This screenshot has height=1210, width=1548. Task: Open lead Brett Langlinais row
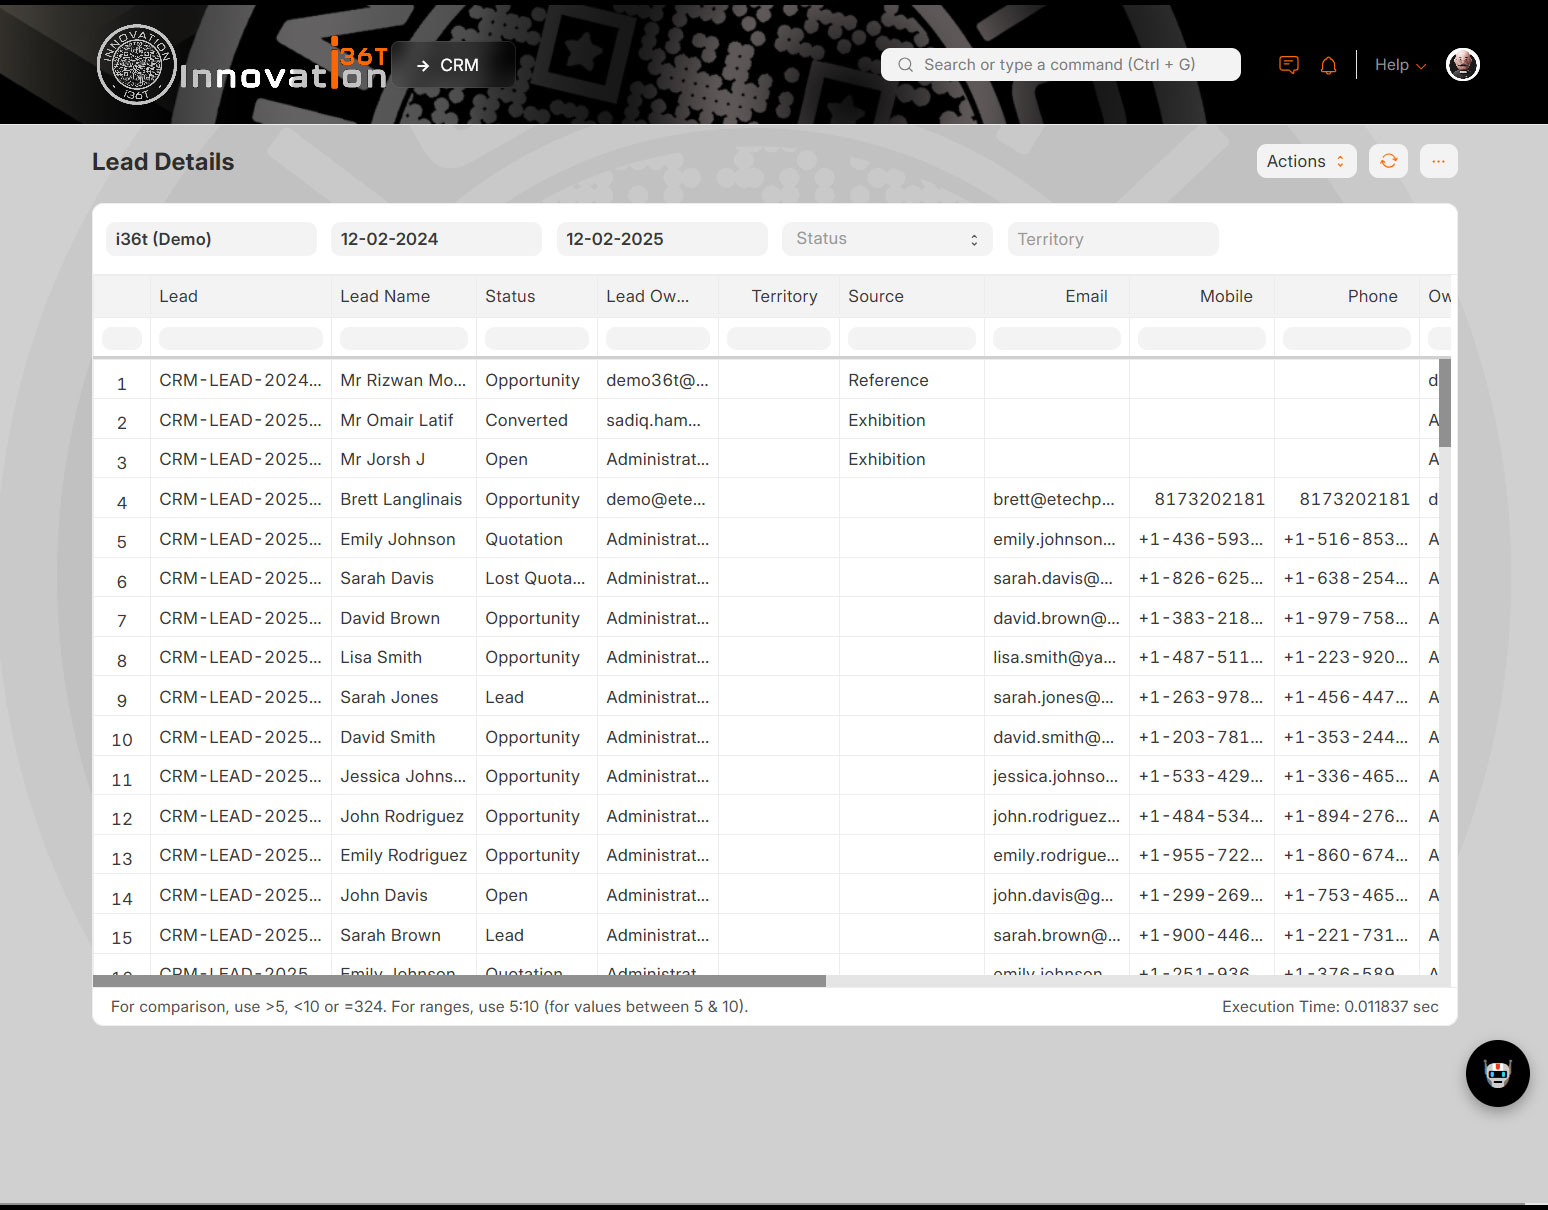coord(401,499)
